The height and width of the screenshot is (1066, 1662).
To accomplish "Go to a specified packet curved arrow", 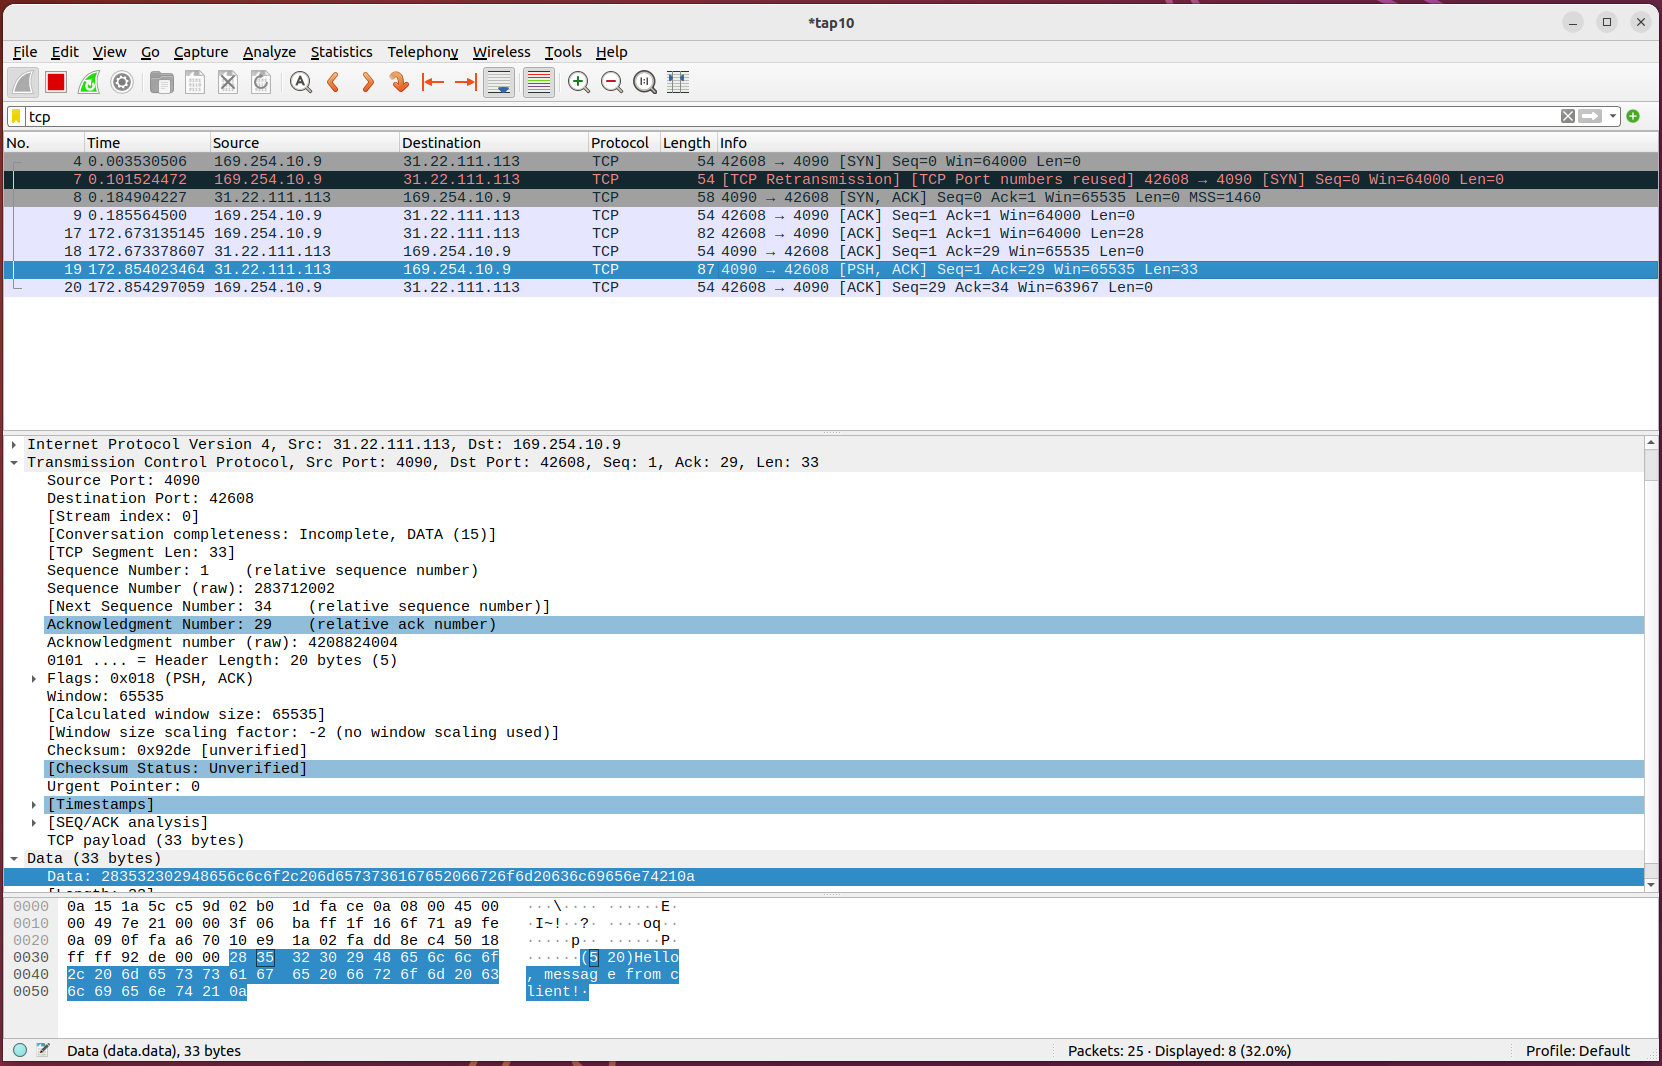I will click(400, 82).
